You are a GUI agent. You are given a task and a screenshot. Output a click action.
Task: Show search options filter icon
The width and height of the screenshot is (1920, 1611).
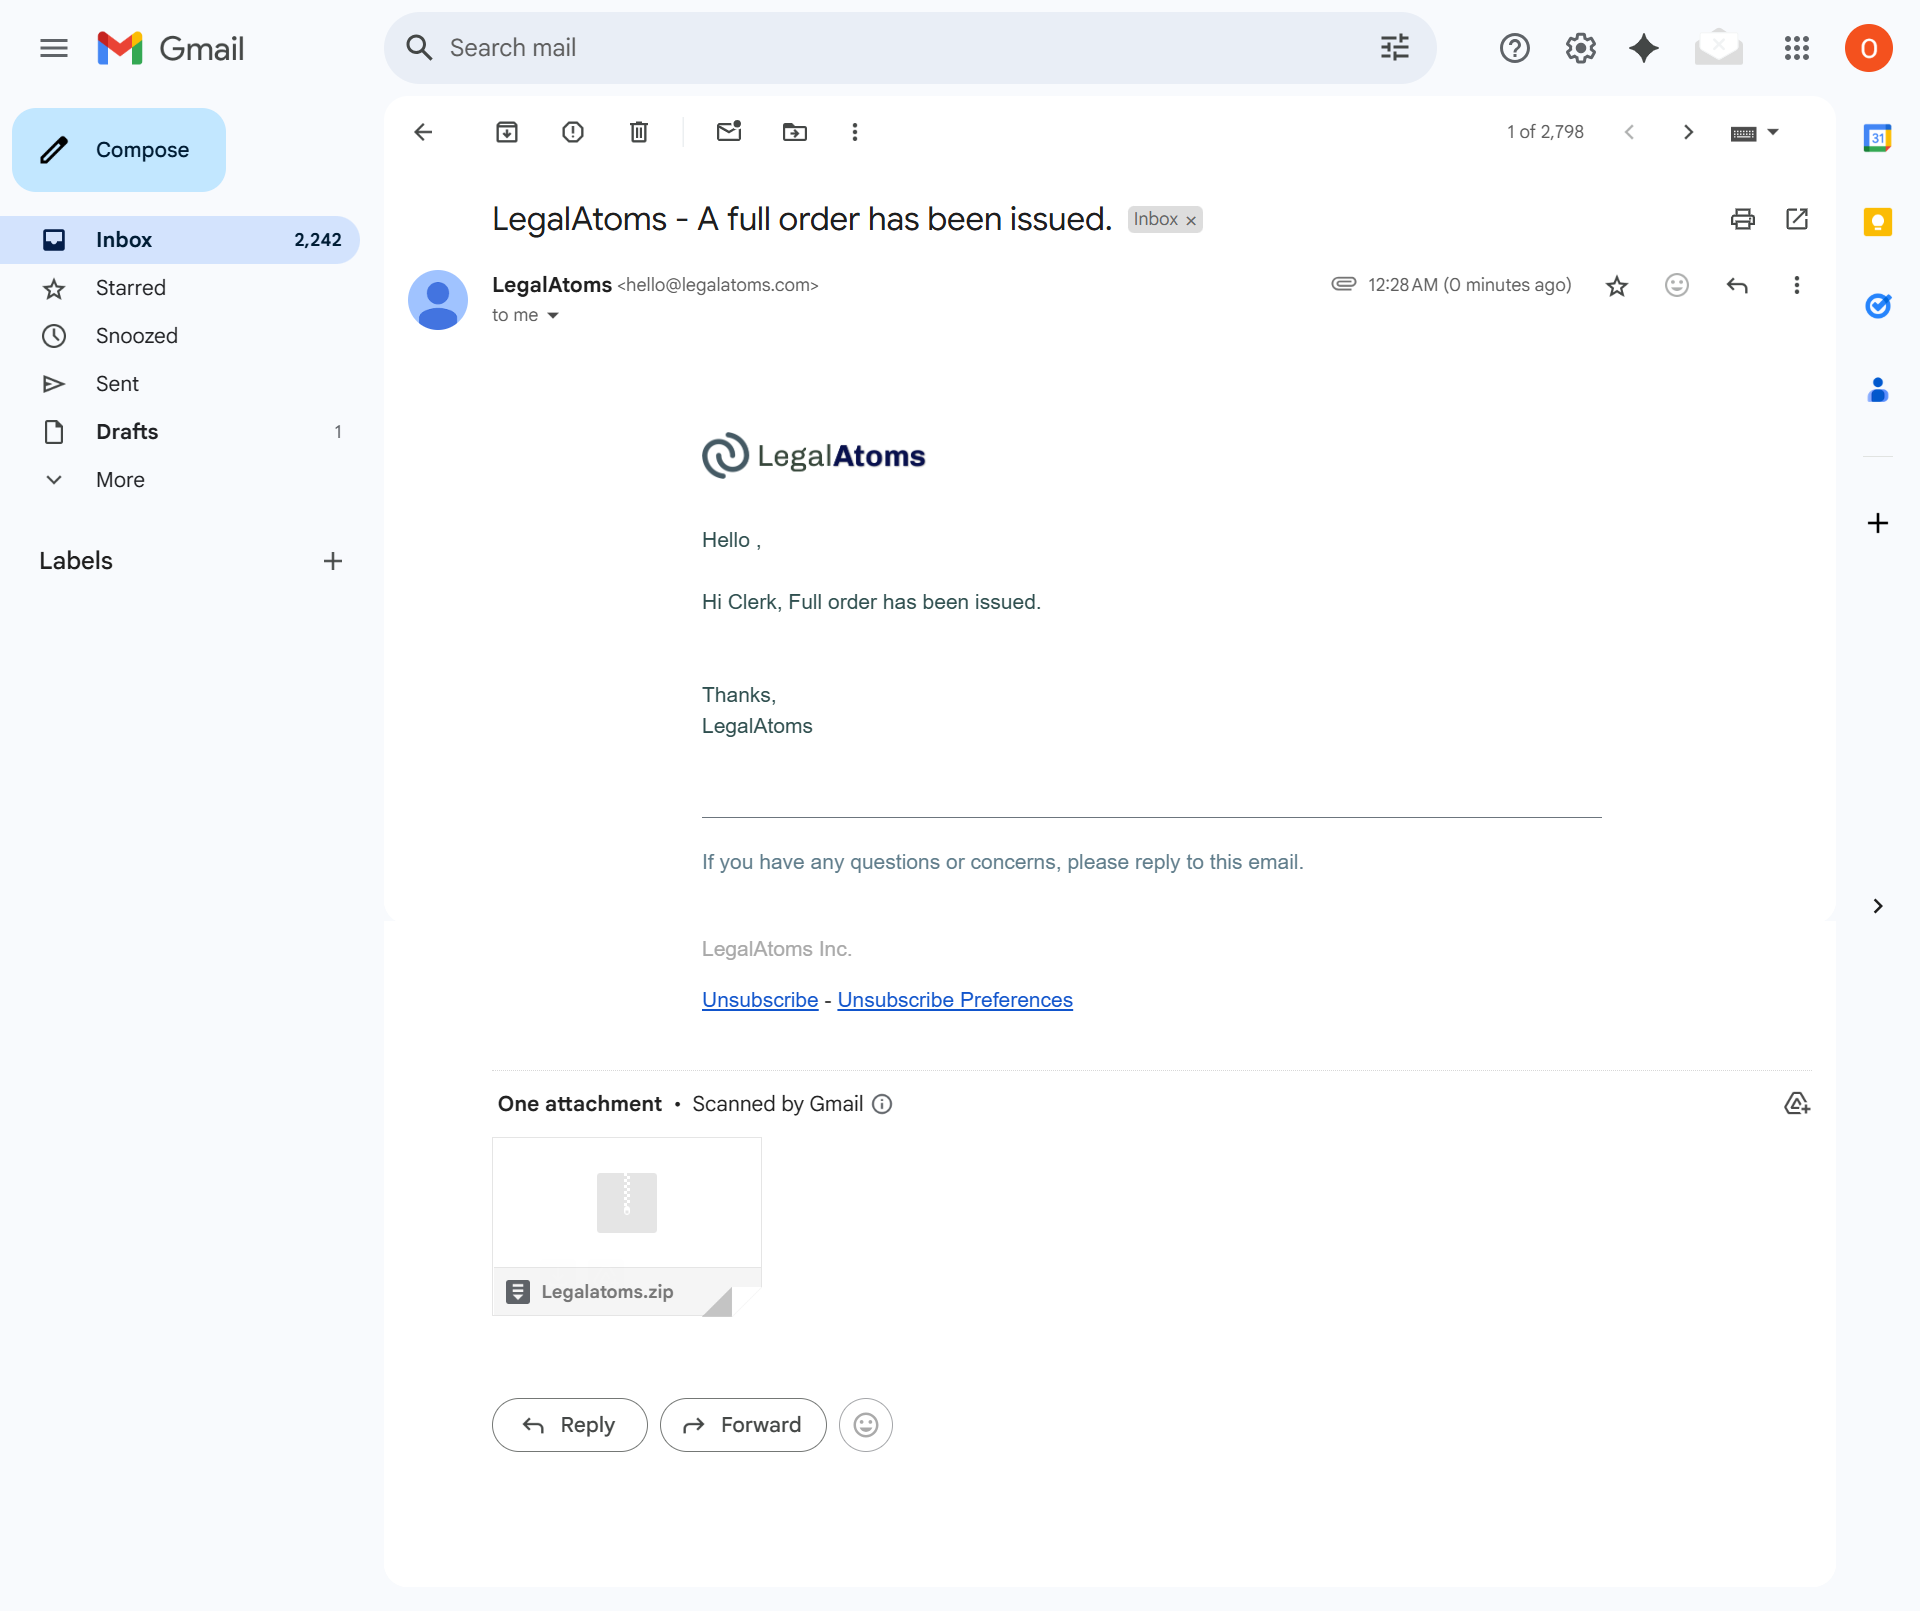[x=1394, y=48]
